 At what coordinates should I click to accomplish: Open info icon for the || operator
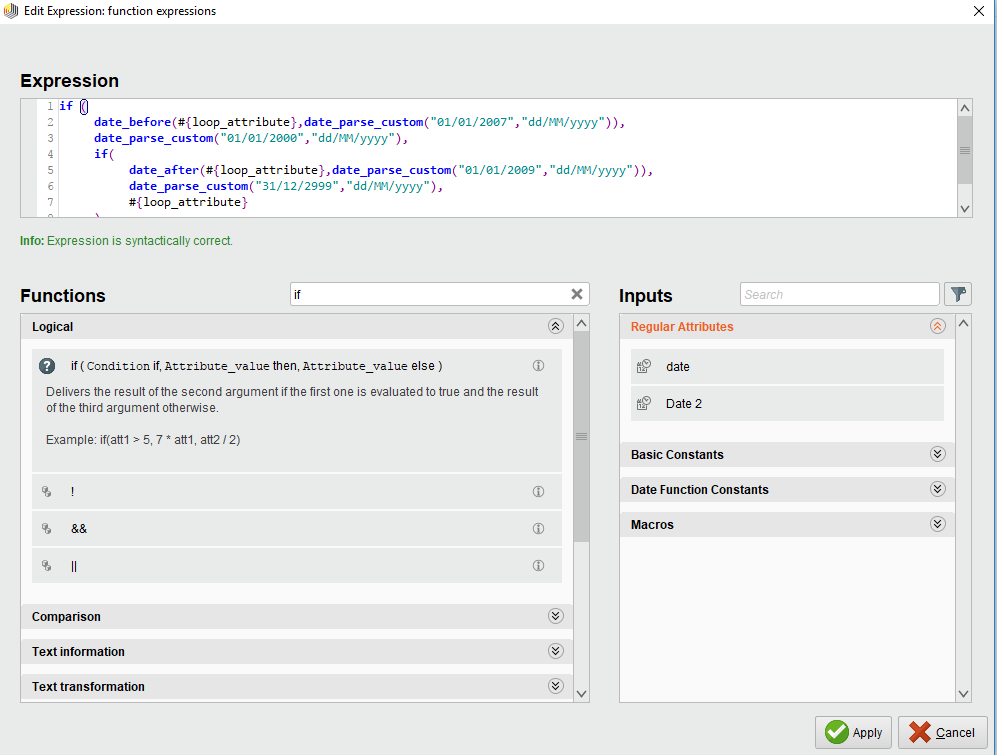point(538,565)
